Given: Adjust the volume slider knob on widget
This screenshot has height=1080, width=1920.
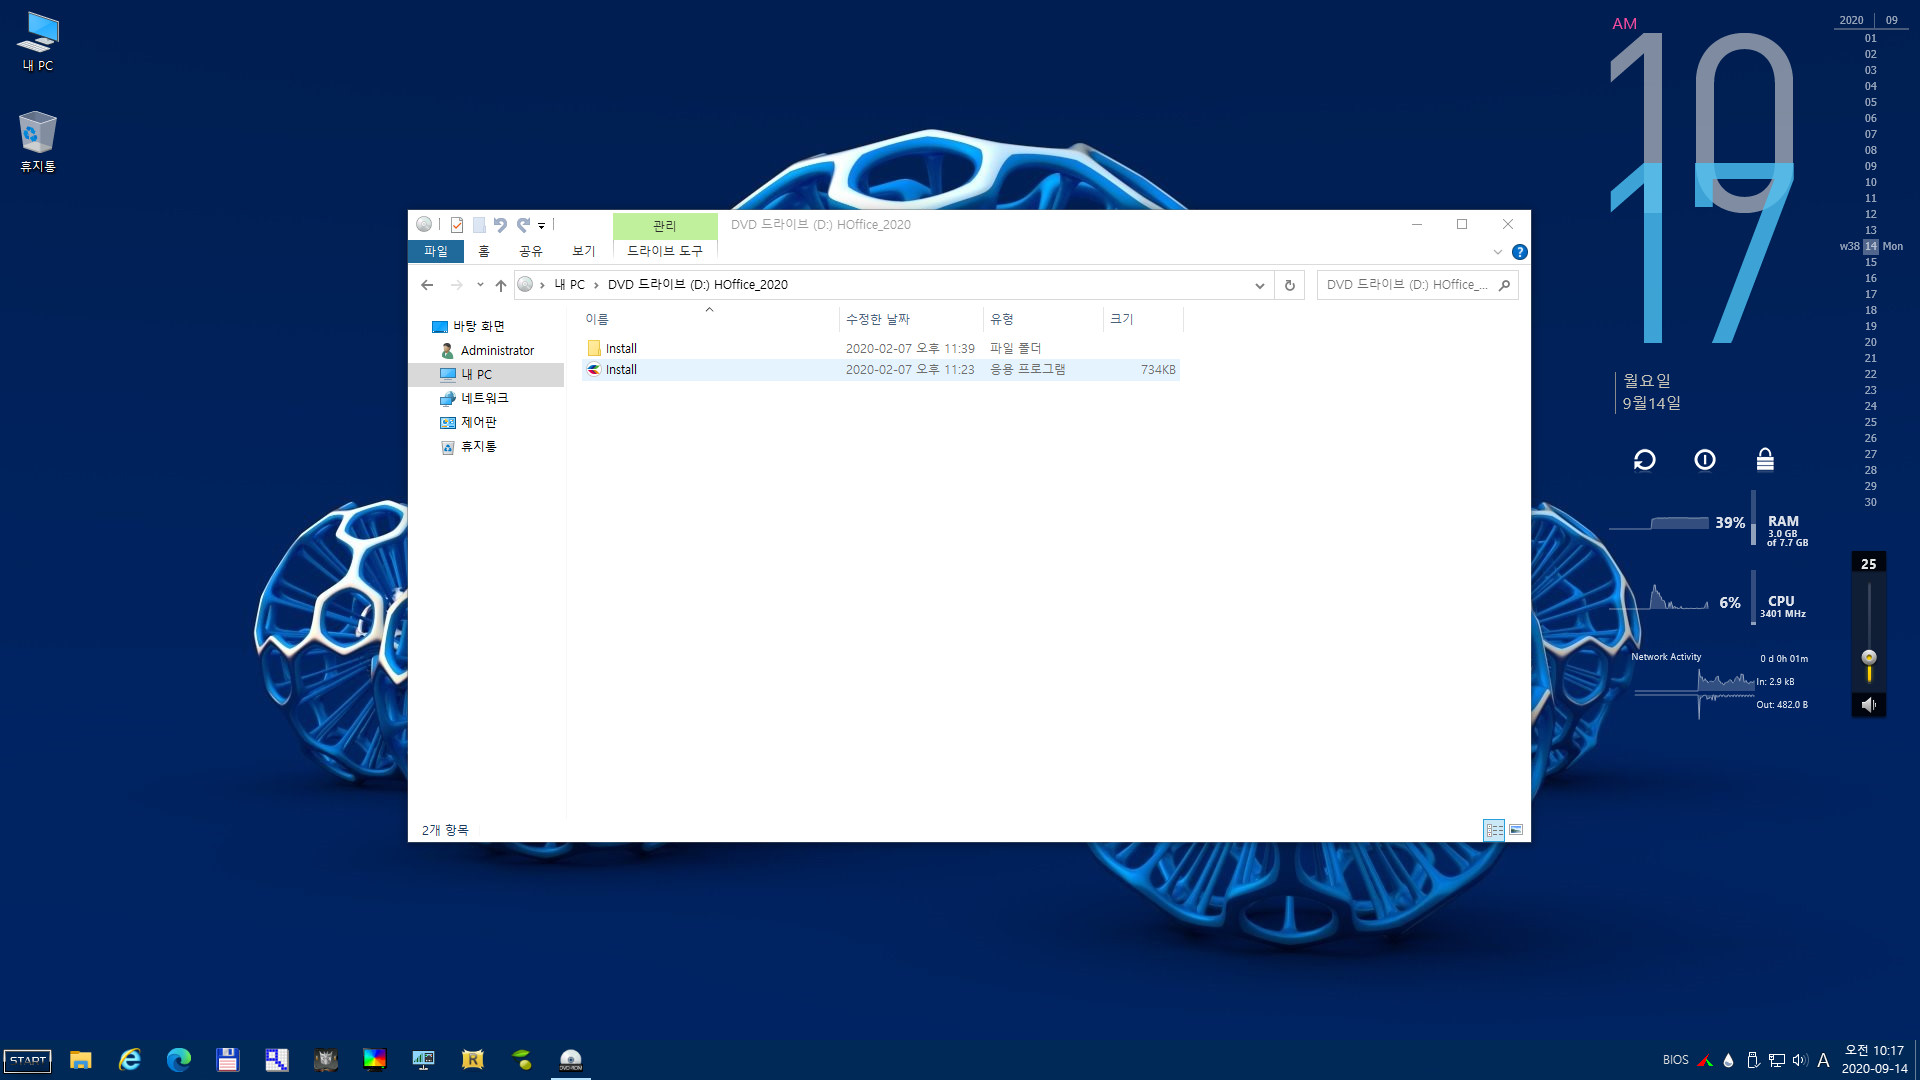Looking at the screenshot, I should pos(1869,658).
